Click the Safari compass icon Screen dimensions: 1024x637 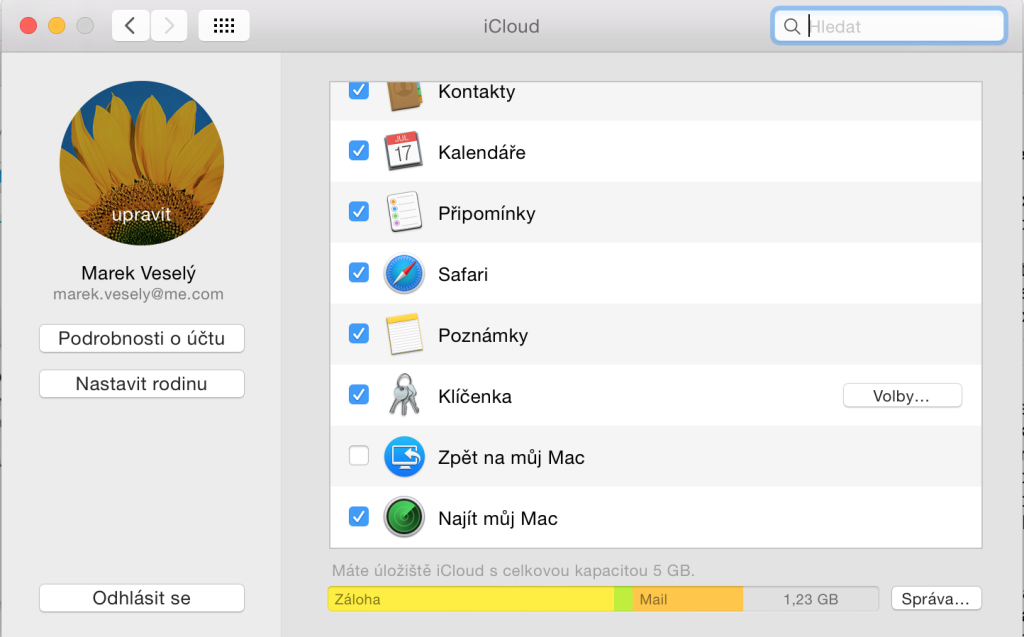coord(404,273)
